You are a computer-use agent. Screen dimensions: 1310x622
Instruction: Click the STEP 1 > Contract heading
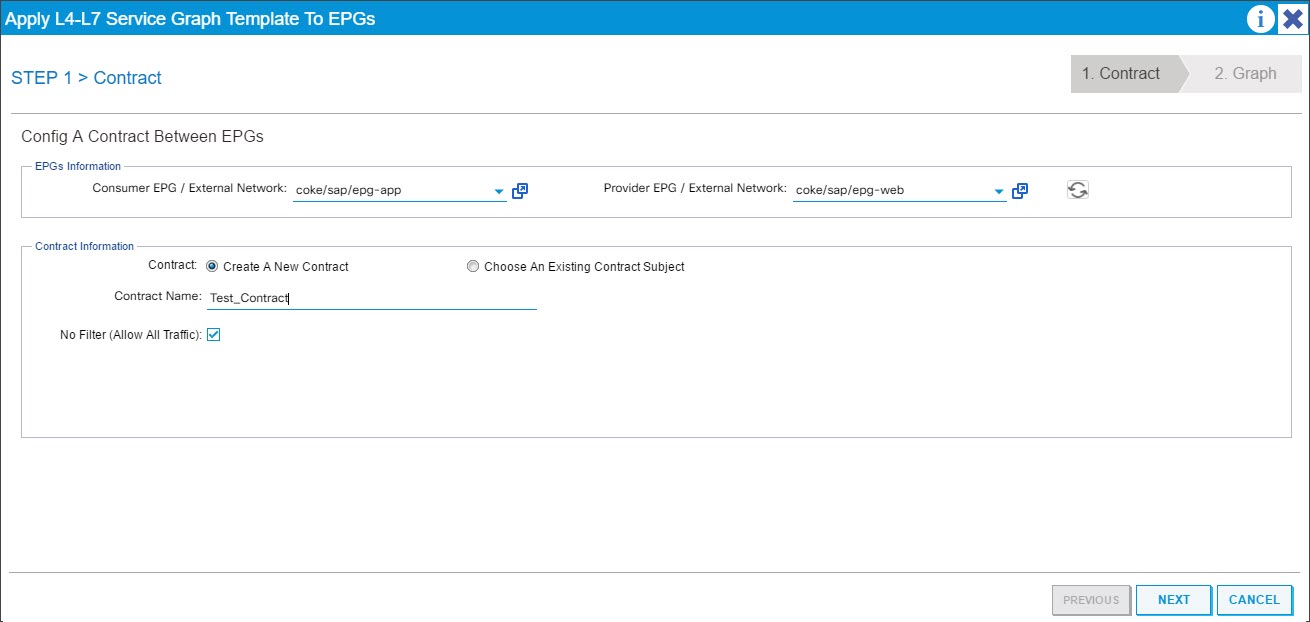(x=86, y=78)
